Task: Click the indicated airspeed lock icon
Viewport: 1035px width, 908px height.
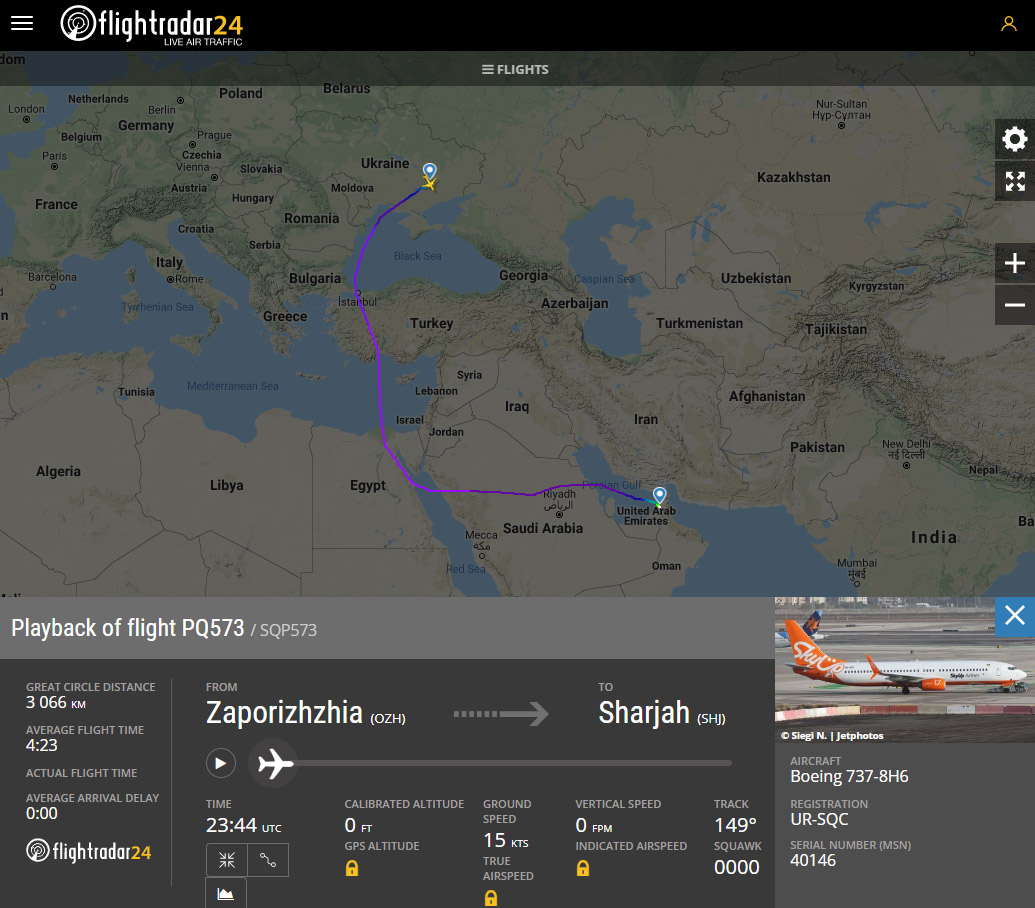Action: click(x=582, y=868)
